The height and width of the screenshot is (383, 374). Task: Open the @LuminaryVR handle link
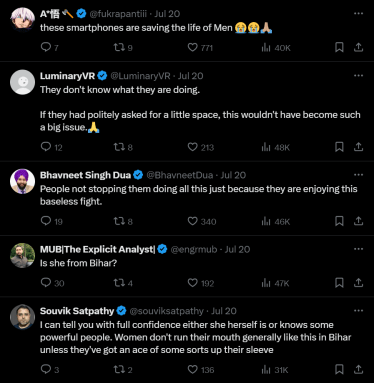140,76
